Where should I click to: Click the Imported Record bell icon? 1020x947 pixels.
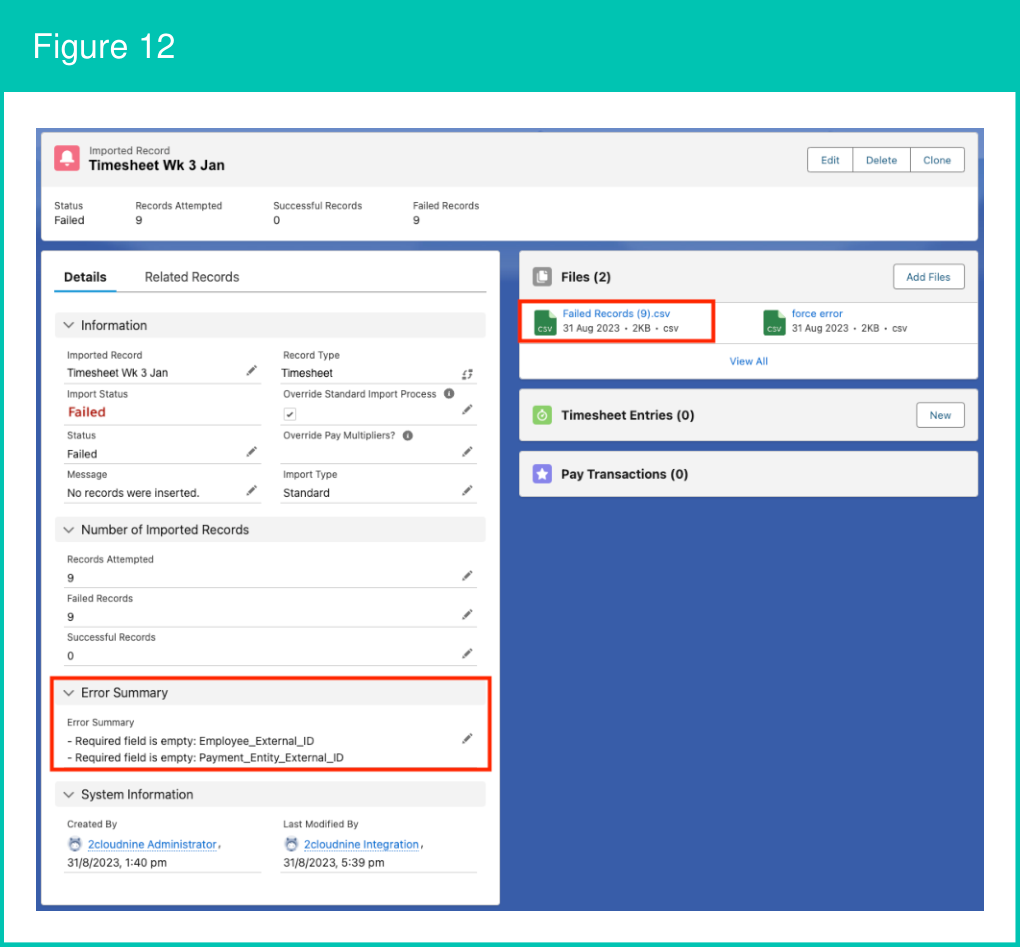[67, 158]
